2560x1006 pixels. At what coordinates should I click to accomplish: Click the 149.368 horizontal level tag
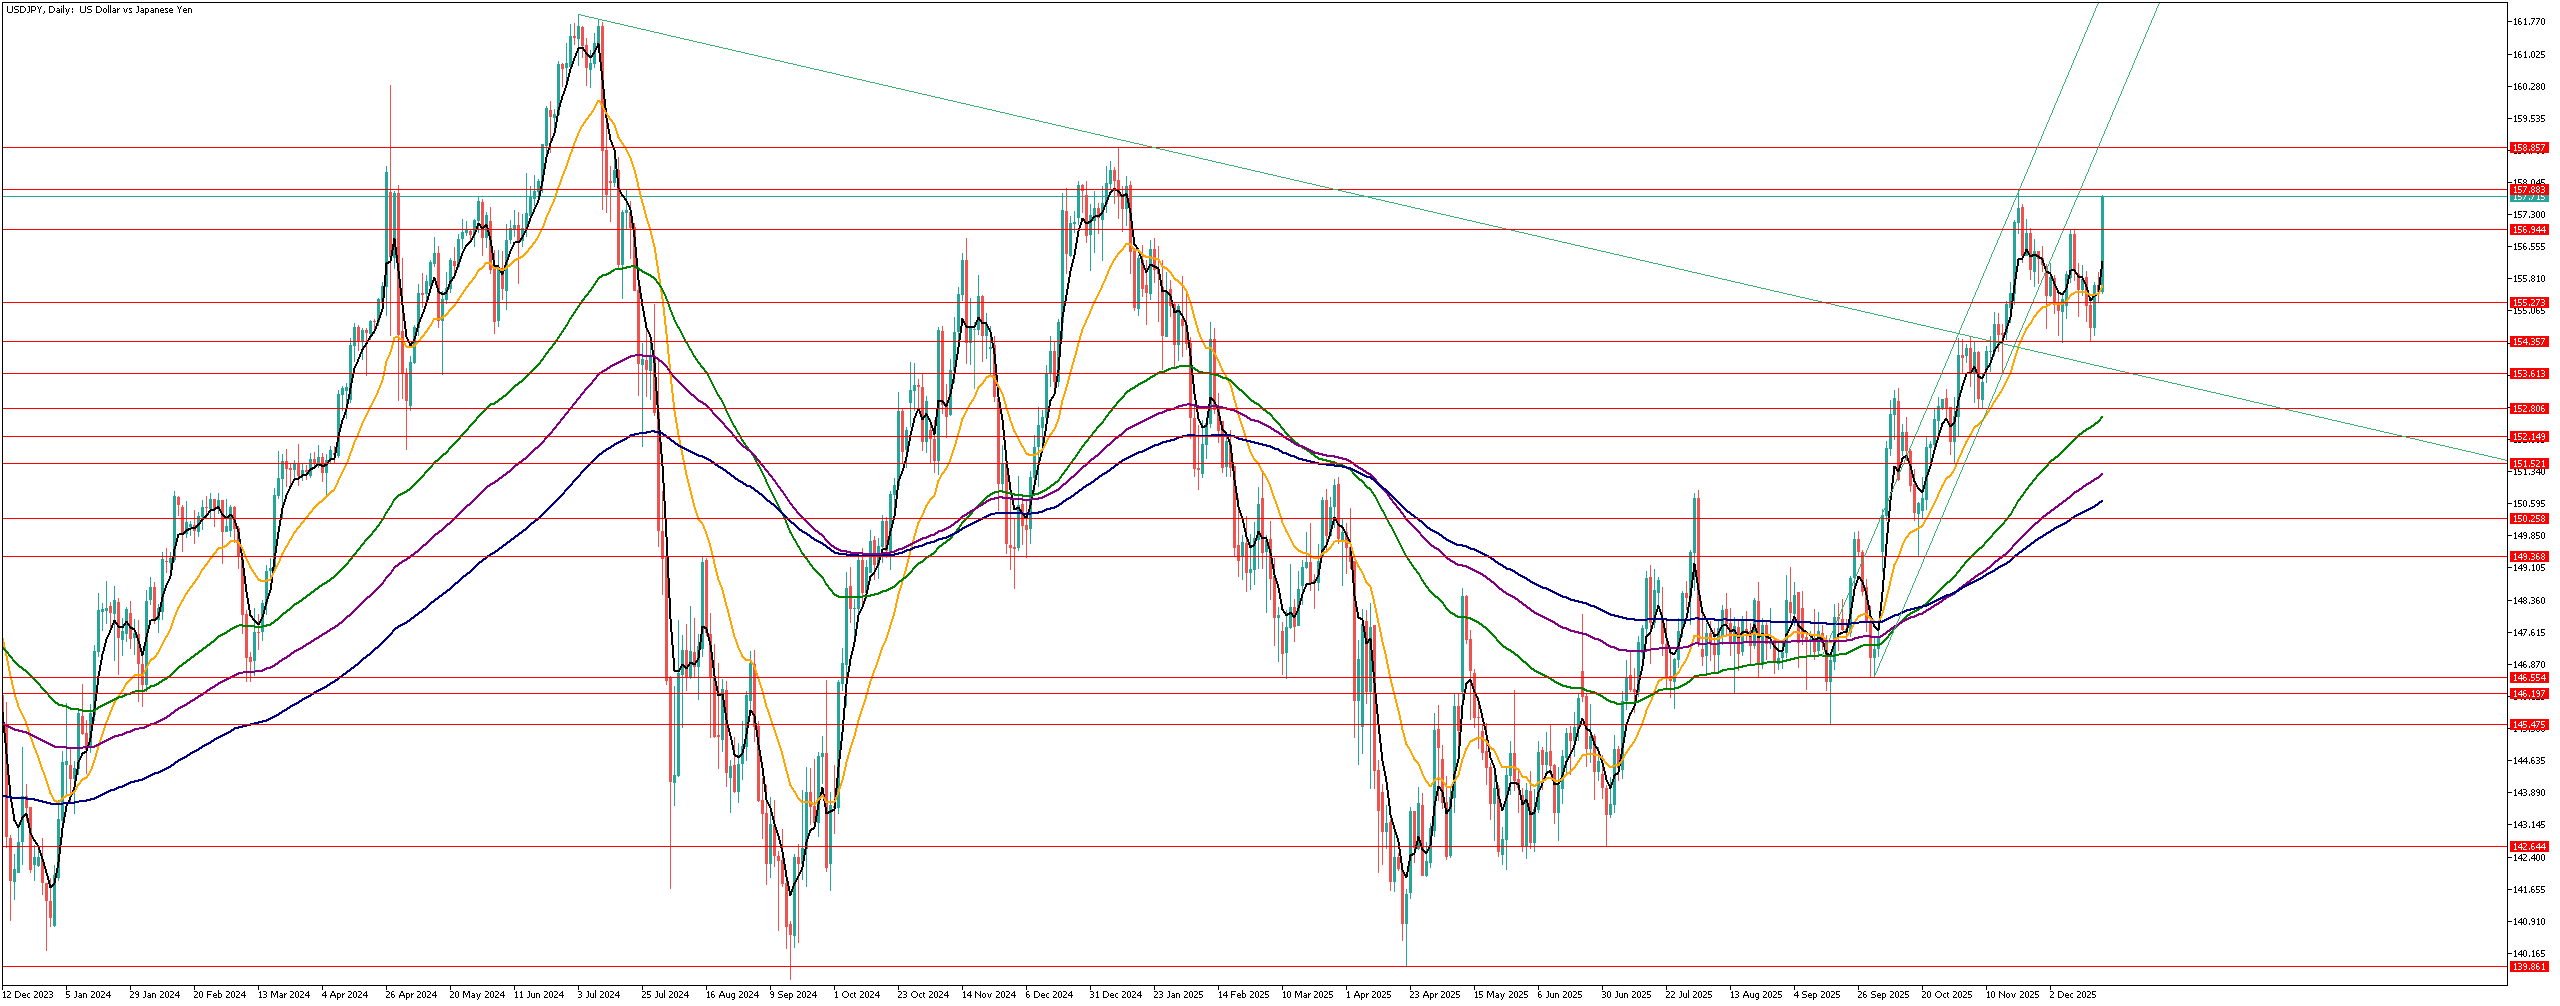[2529, 557]
